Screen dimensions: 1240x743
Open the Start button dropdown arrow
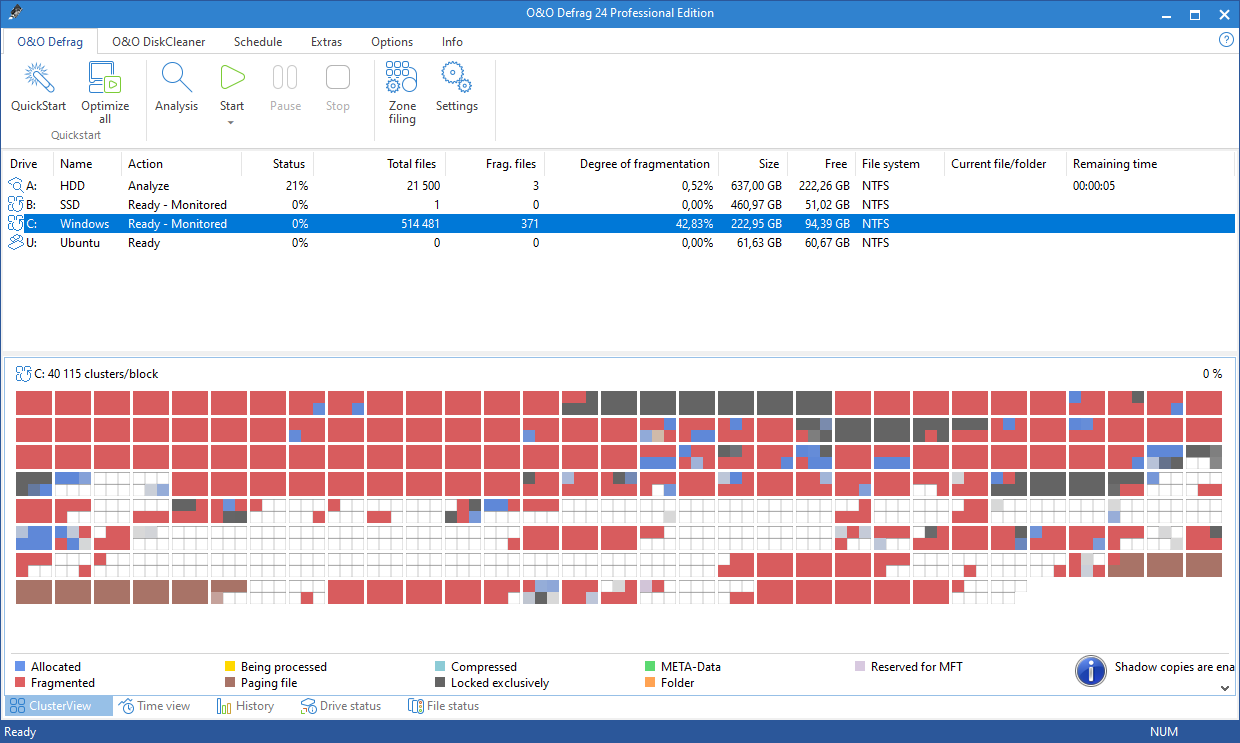tap(231, 122)
